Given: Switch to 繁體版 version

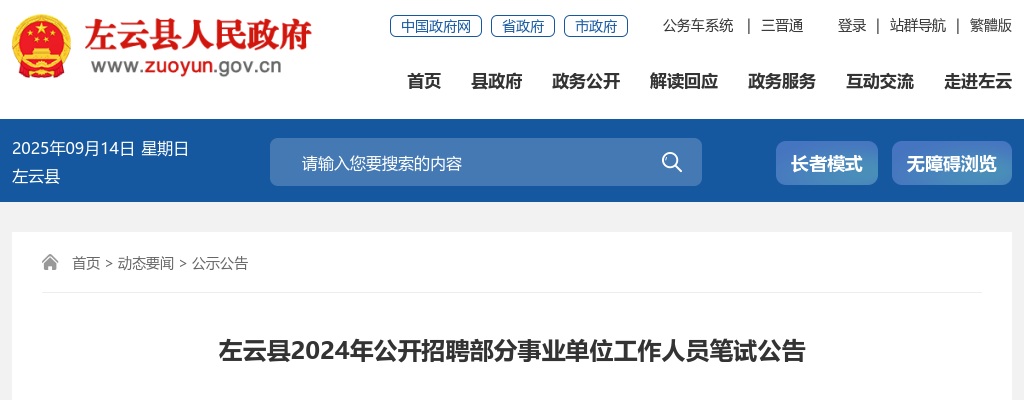Looking at the screenshot, I should (x=991, y=26).
